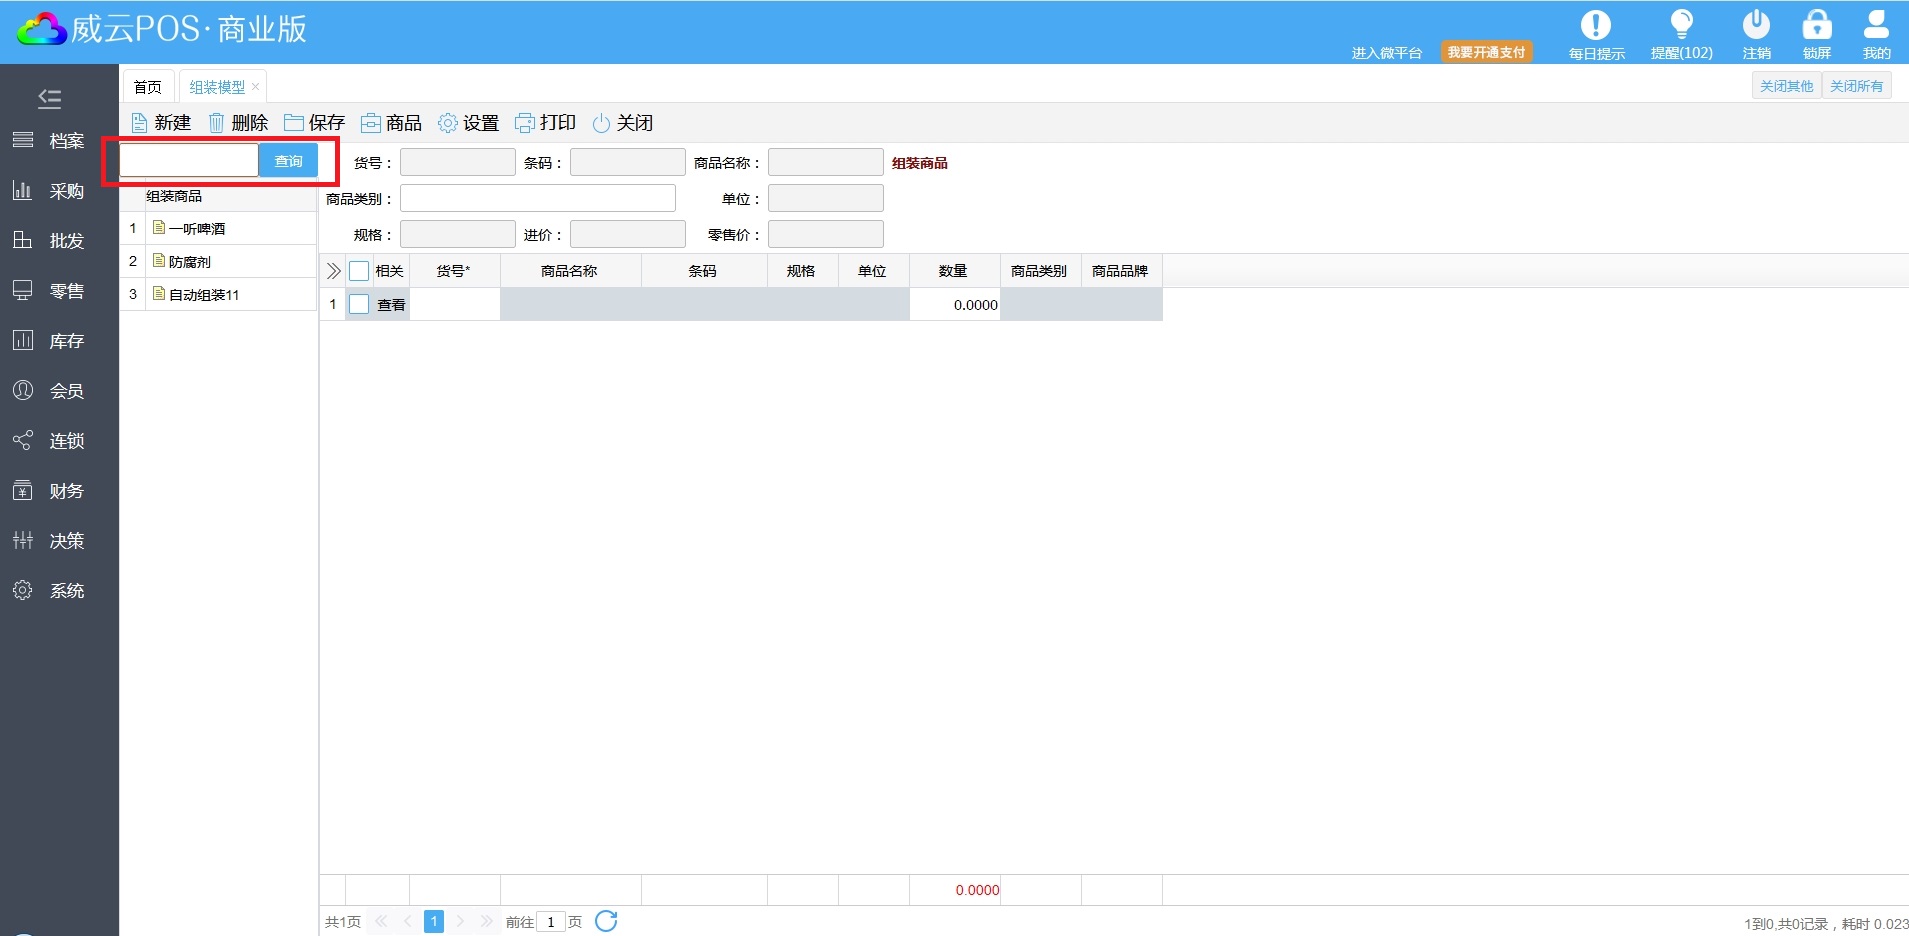1909x936 pixels.
Task: Click the 删除 (Delete) trash icon
Action: click(x=216, y=123)
